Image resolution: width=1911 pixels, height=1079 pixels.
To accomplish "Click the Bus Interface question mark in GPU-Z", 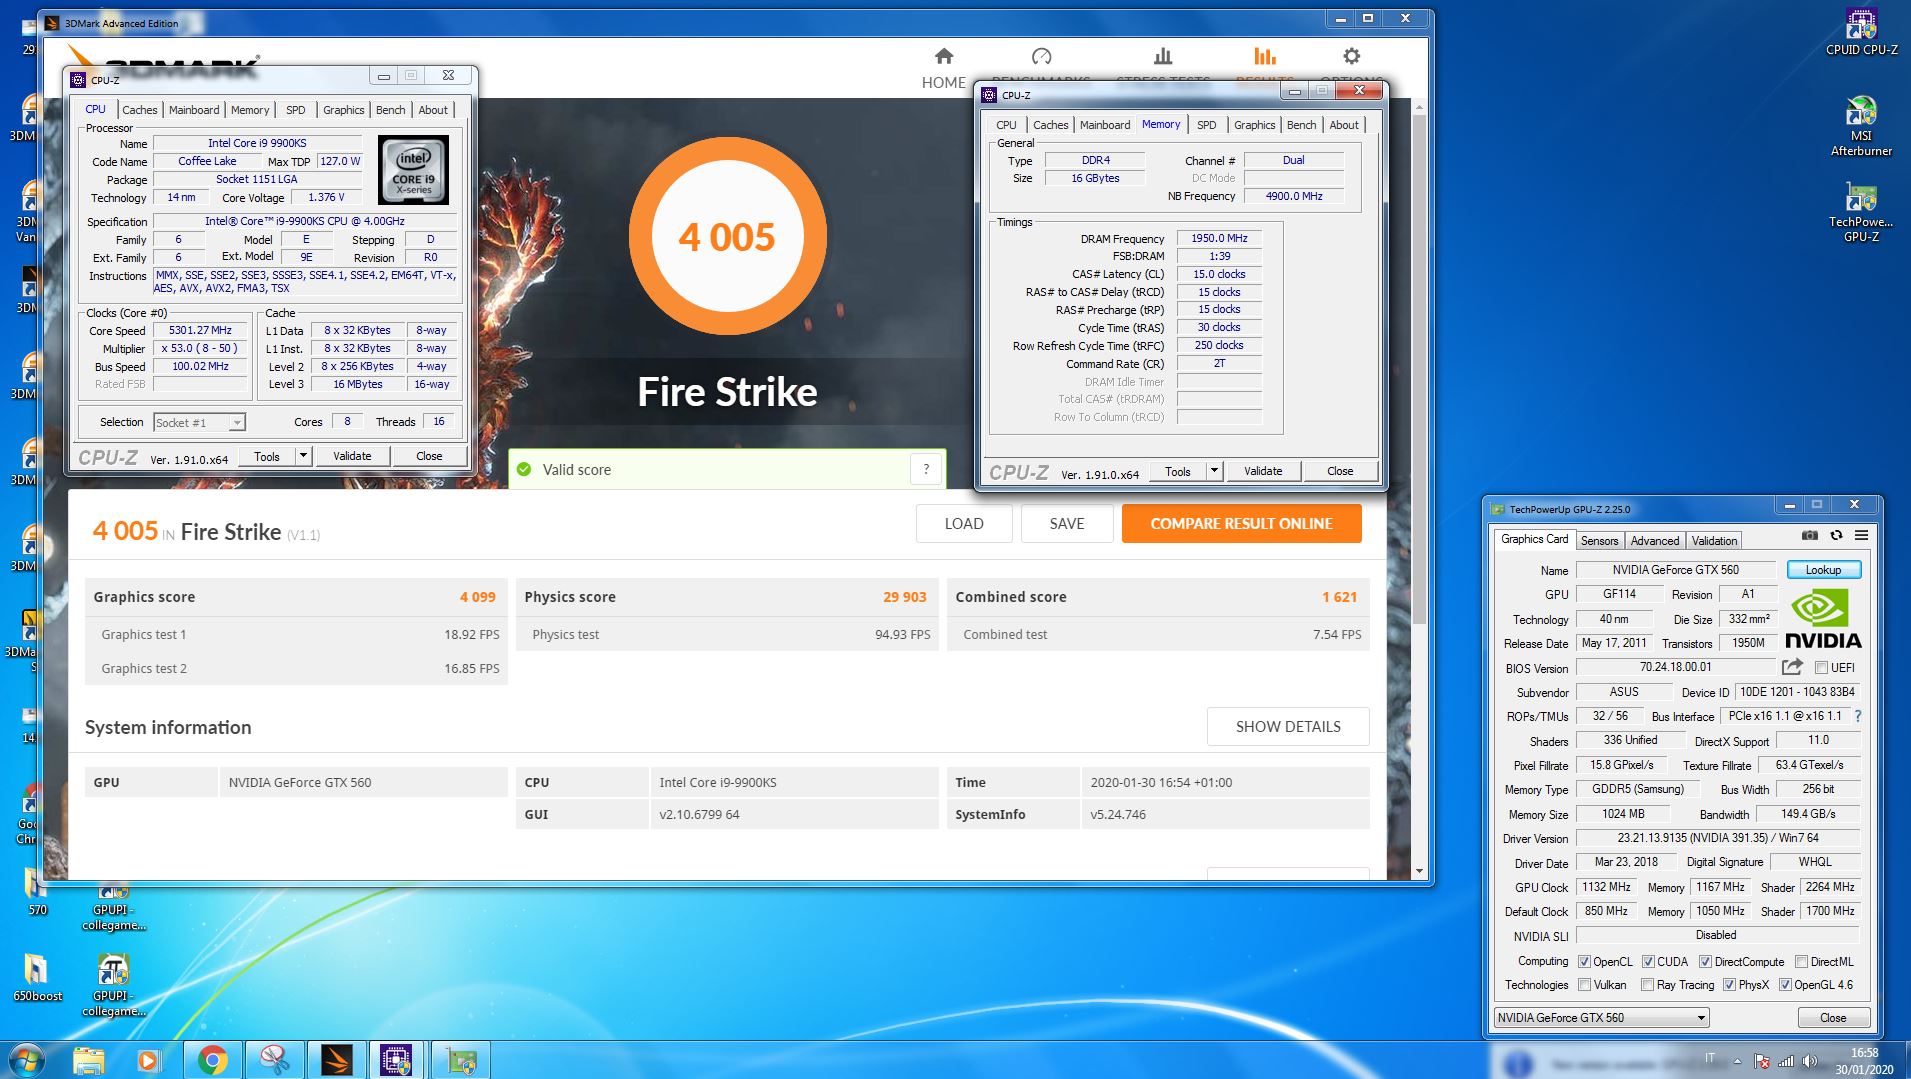I will click(1858, 716).
